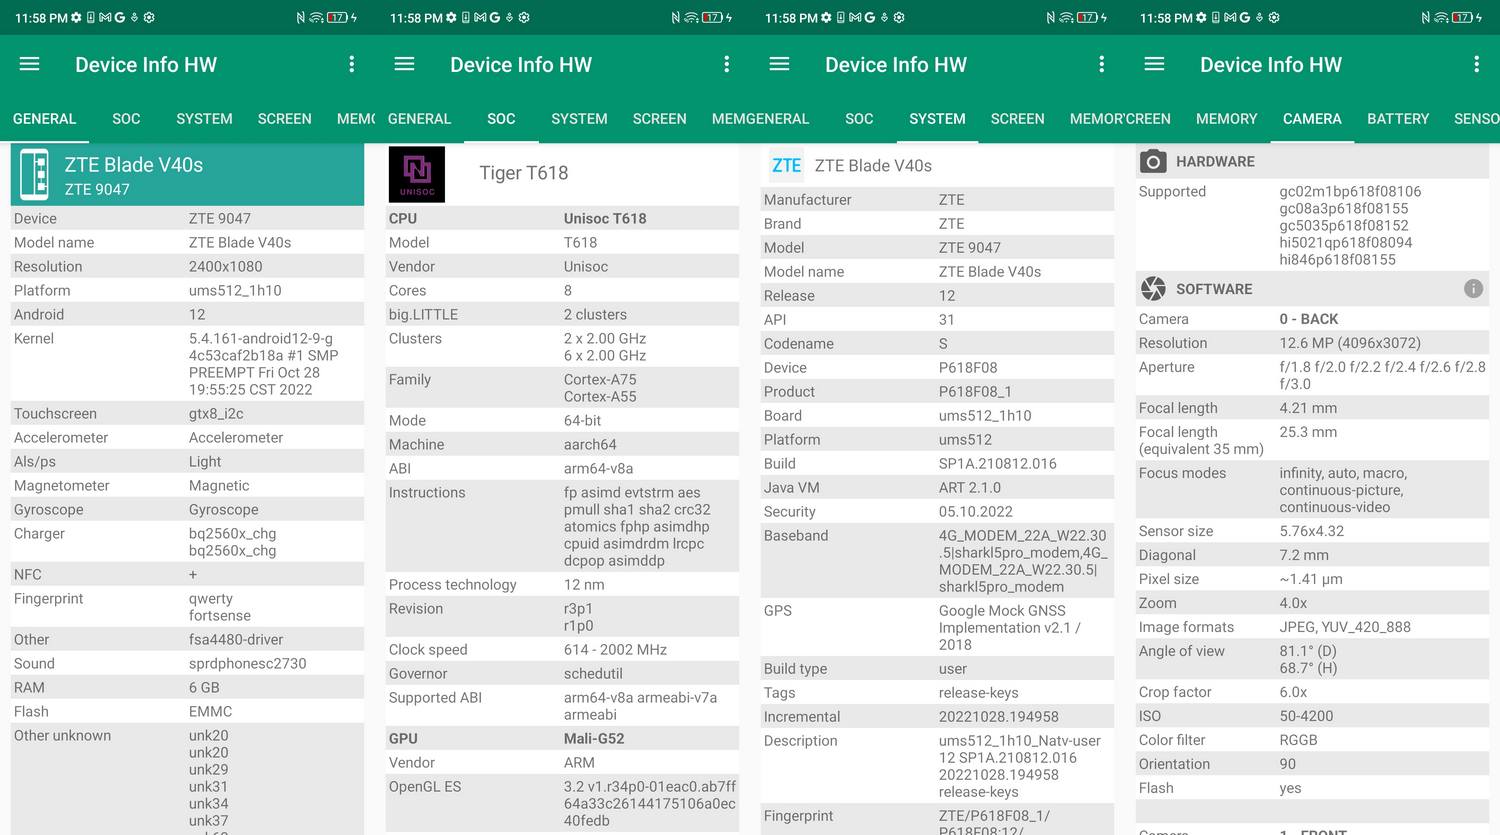Tap the phone device icon beside ZTE Blade V40s
Viewport: 1500px width, 835px height.
35,175
